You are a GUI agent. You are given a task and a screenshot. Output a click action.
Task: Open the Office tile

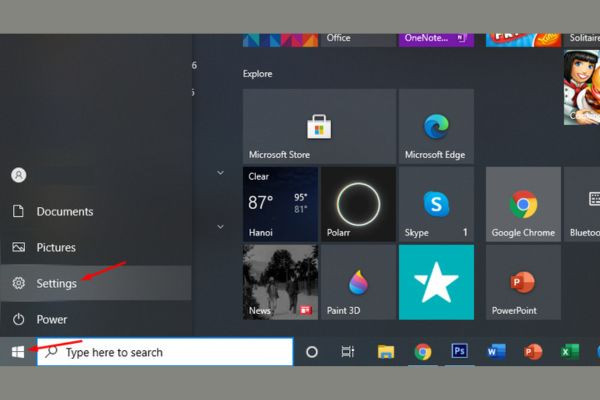[x=358, y=40]
